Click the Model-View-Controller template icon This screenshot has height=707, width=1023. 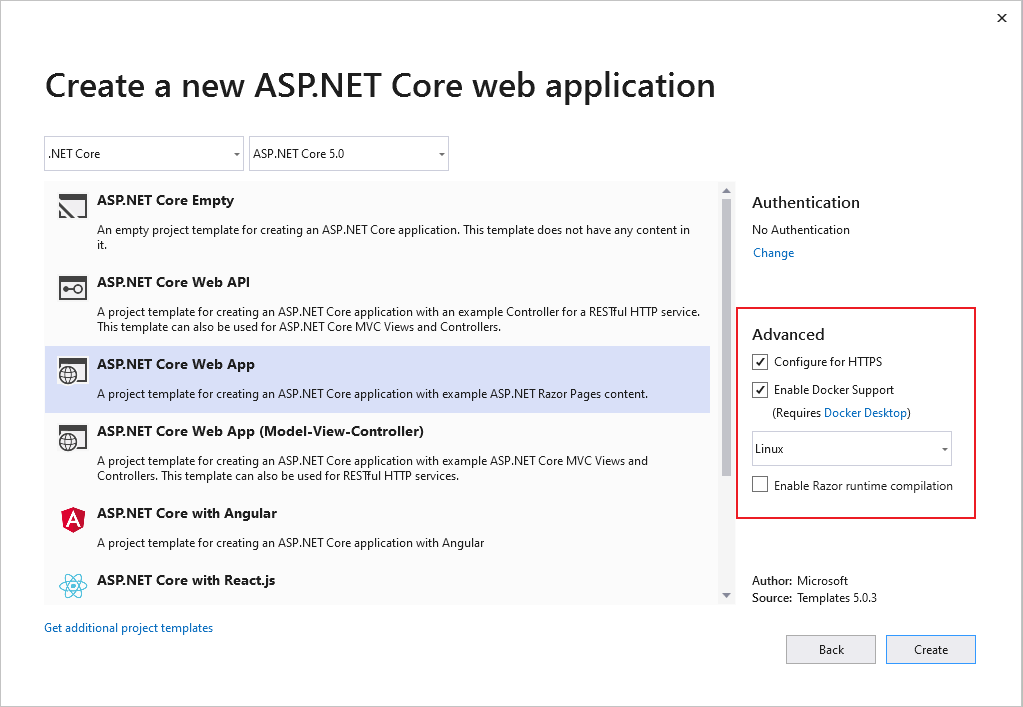click(71, 438)
